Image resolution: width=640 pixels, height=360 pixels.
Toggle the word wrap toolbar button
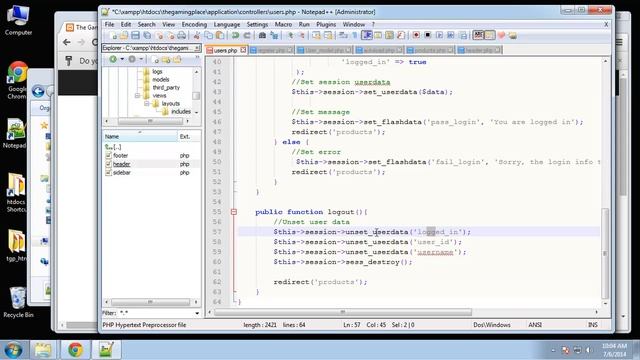(343, 36)
